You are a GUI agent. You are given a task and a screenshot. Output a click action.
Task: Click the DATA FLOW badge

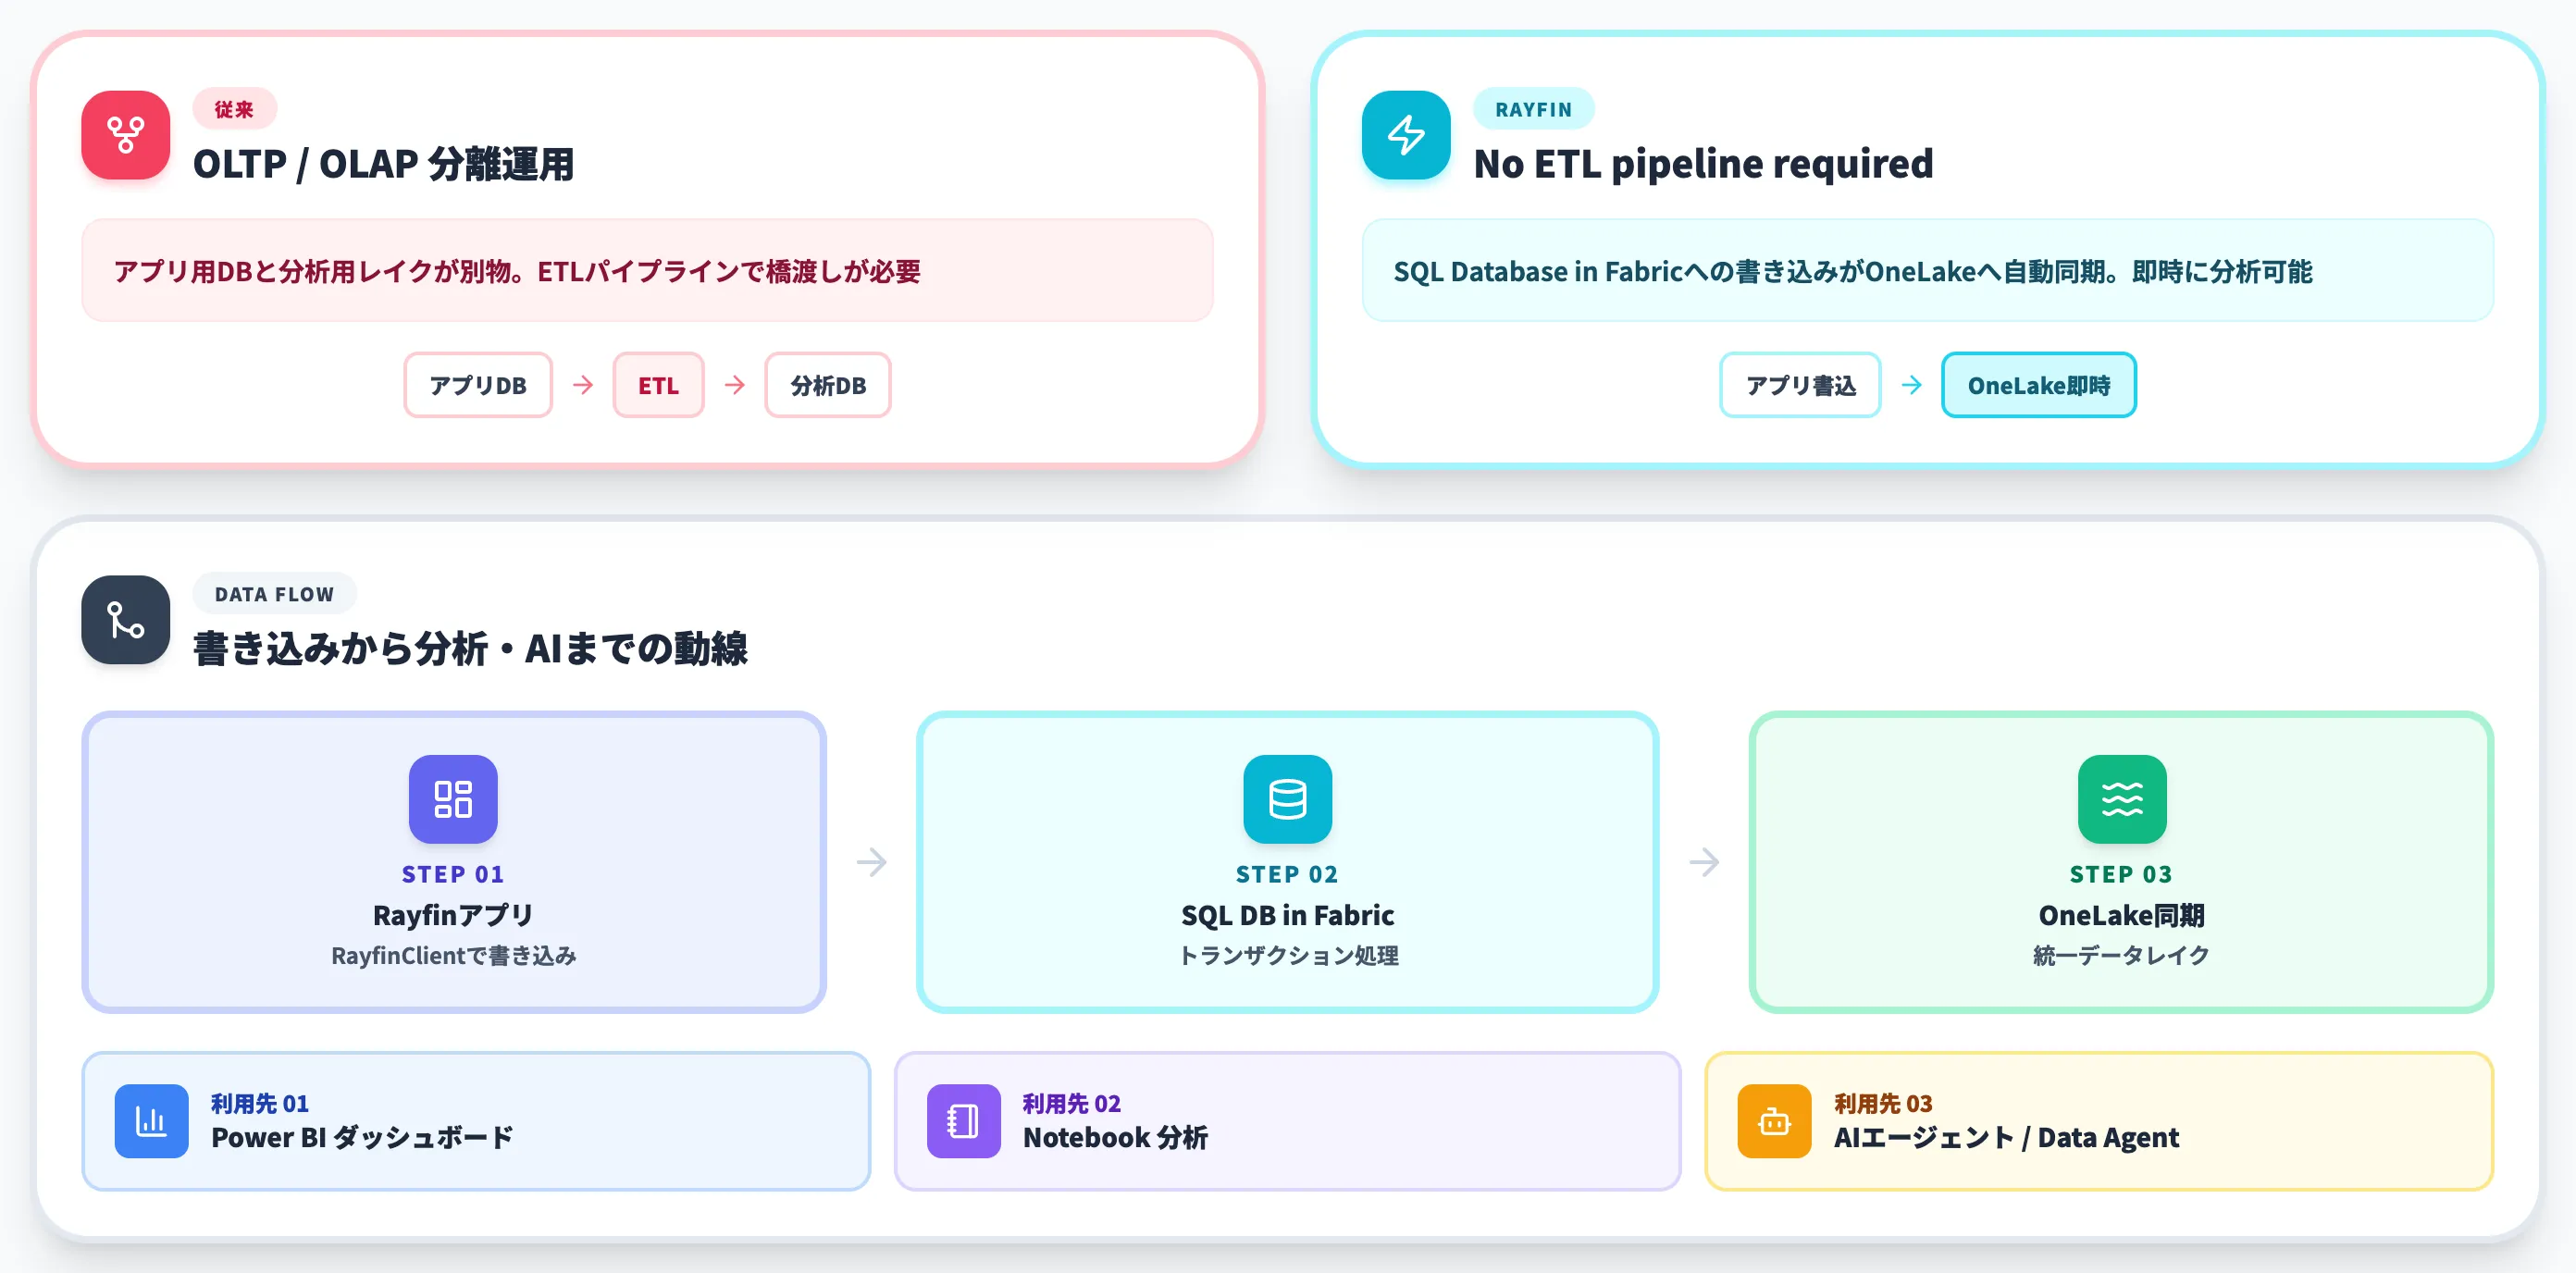coord(274,593)
